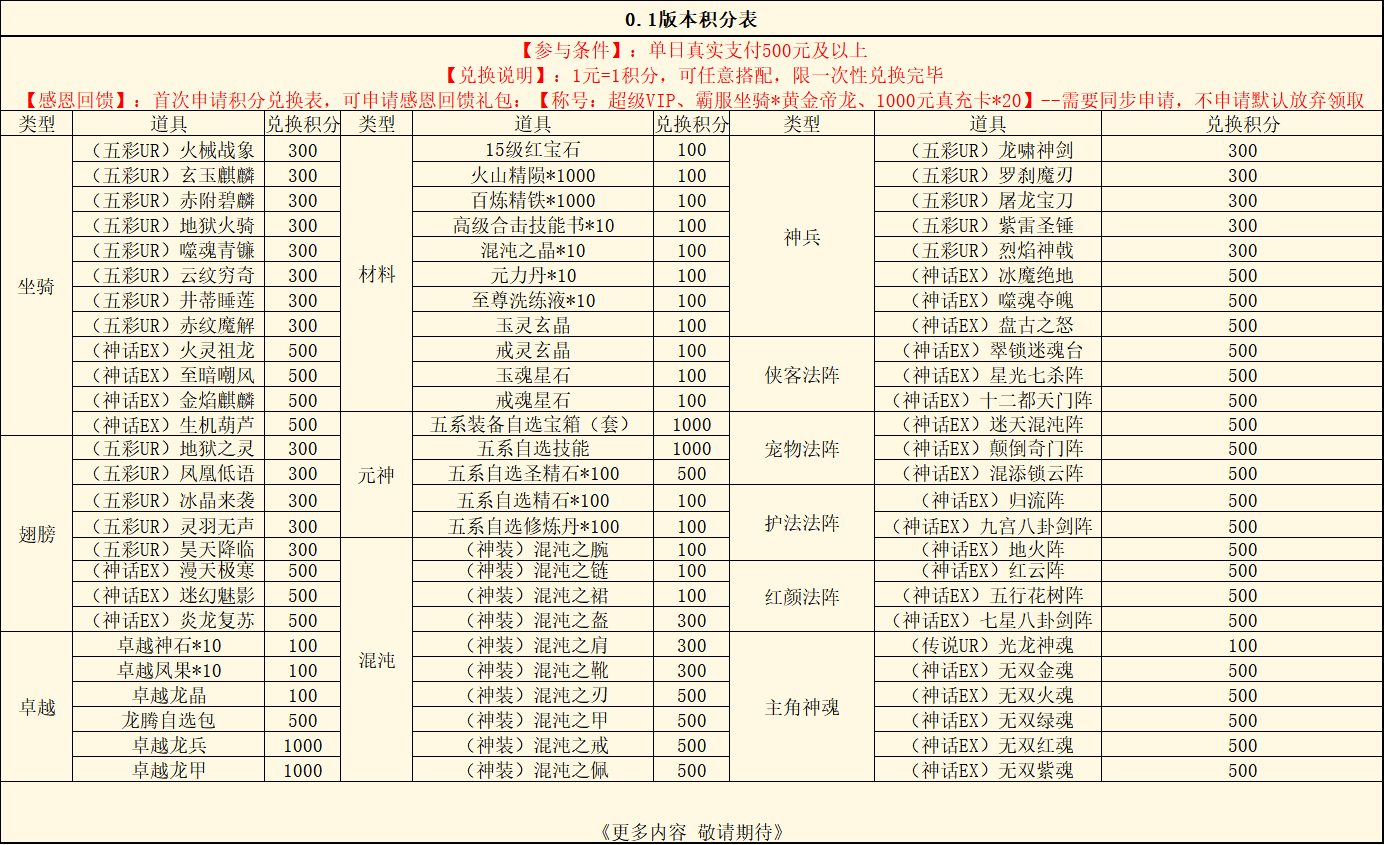1384x845 pixels.
Task: Select item '(五彩UR)地狱火骑'
Action: 169,225
